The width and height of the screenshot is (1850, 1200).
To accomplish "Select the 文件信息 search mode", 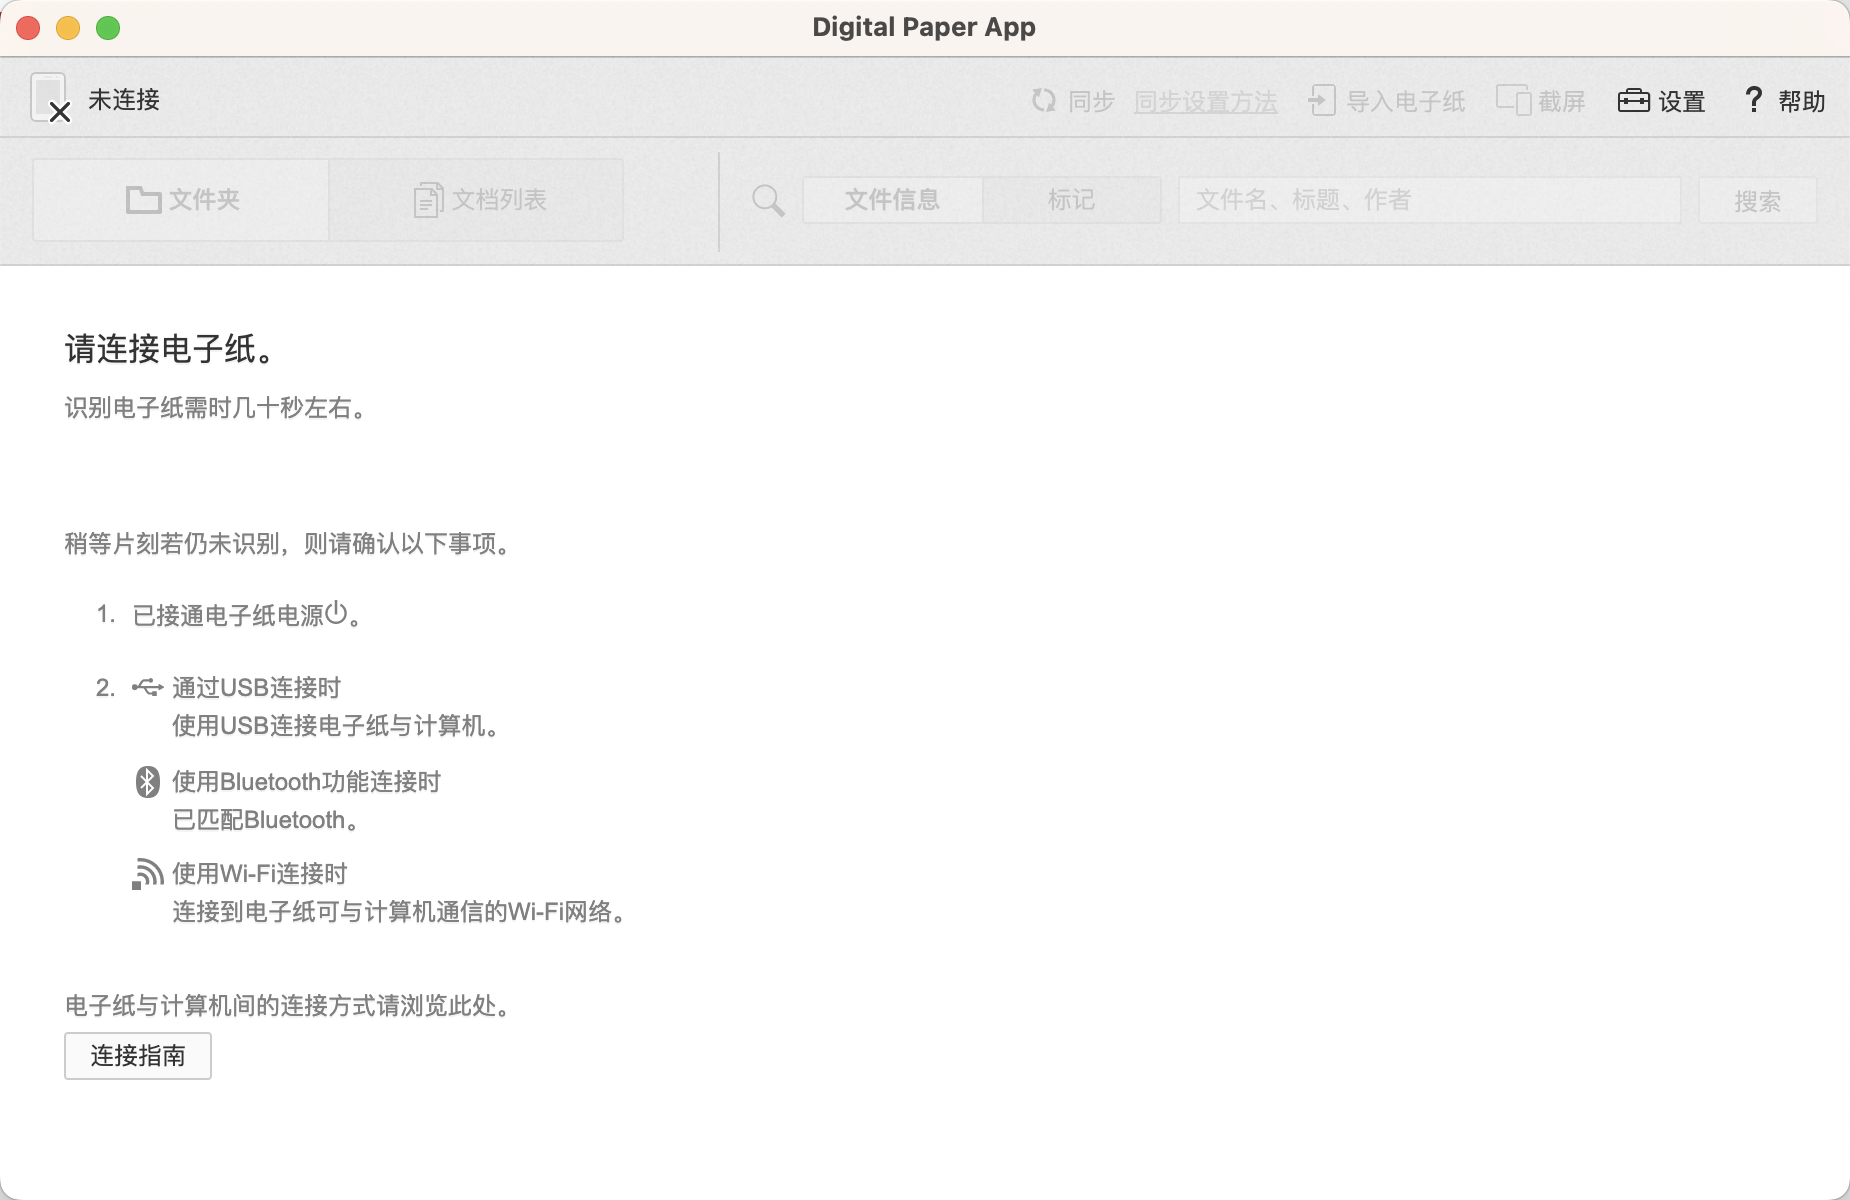I will [x=892, y=200].
